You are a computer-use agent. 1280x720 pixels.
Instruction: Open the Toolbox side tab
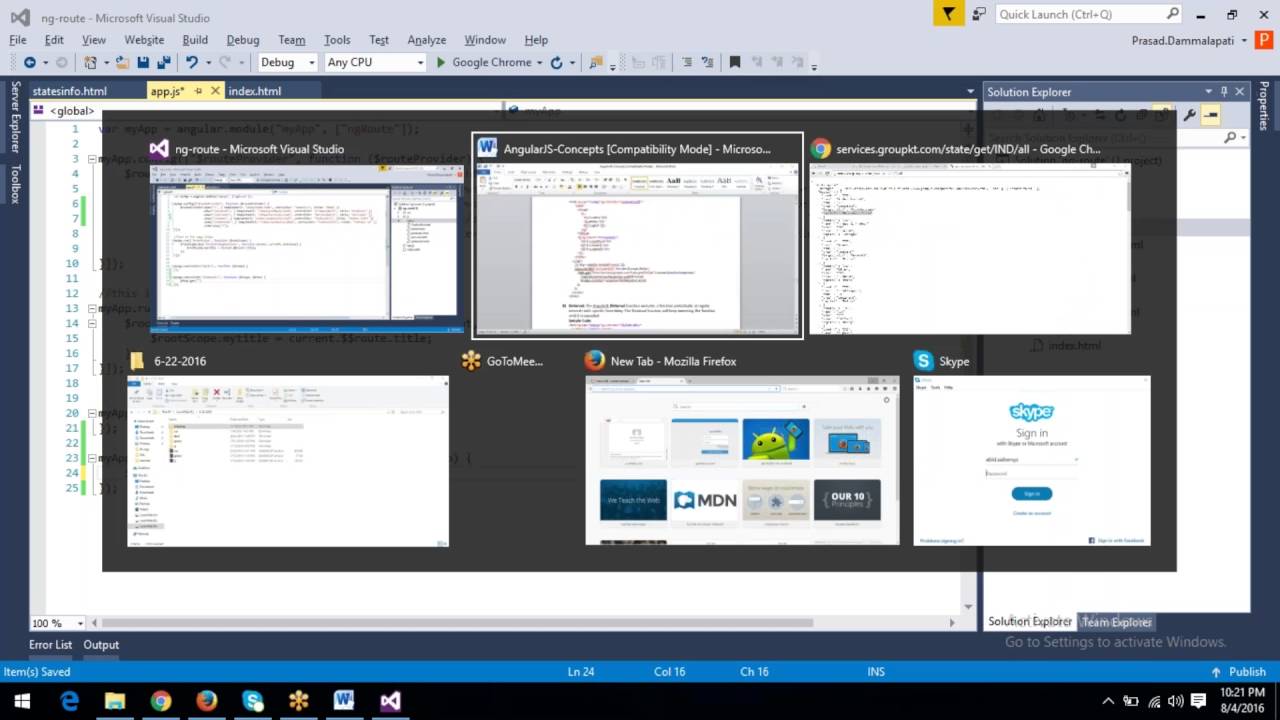pyautogui.click(x=15, y=183)
